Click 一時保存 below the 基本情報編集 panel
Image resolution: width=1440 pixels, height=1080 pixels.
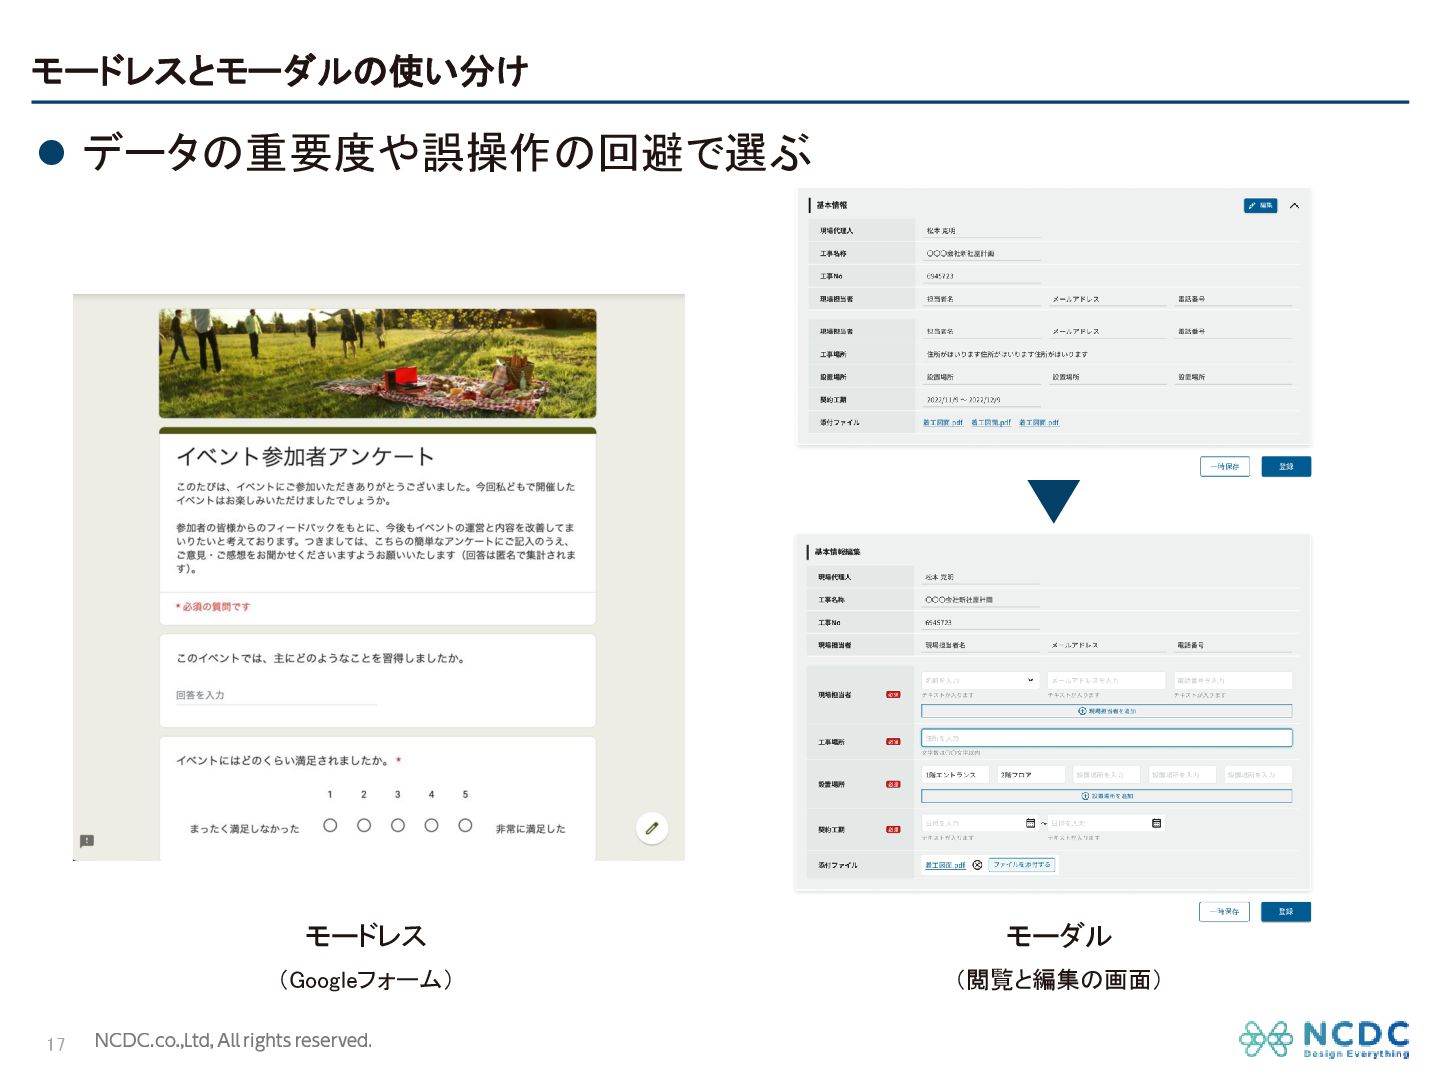pos(1224,911)
